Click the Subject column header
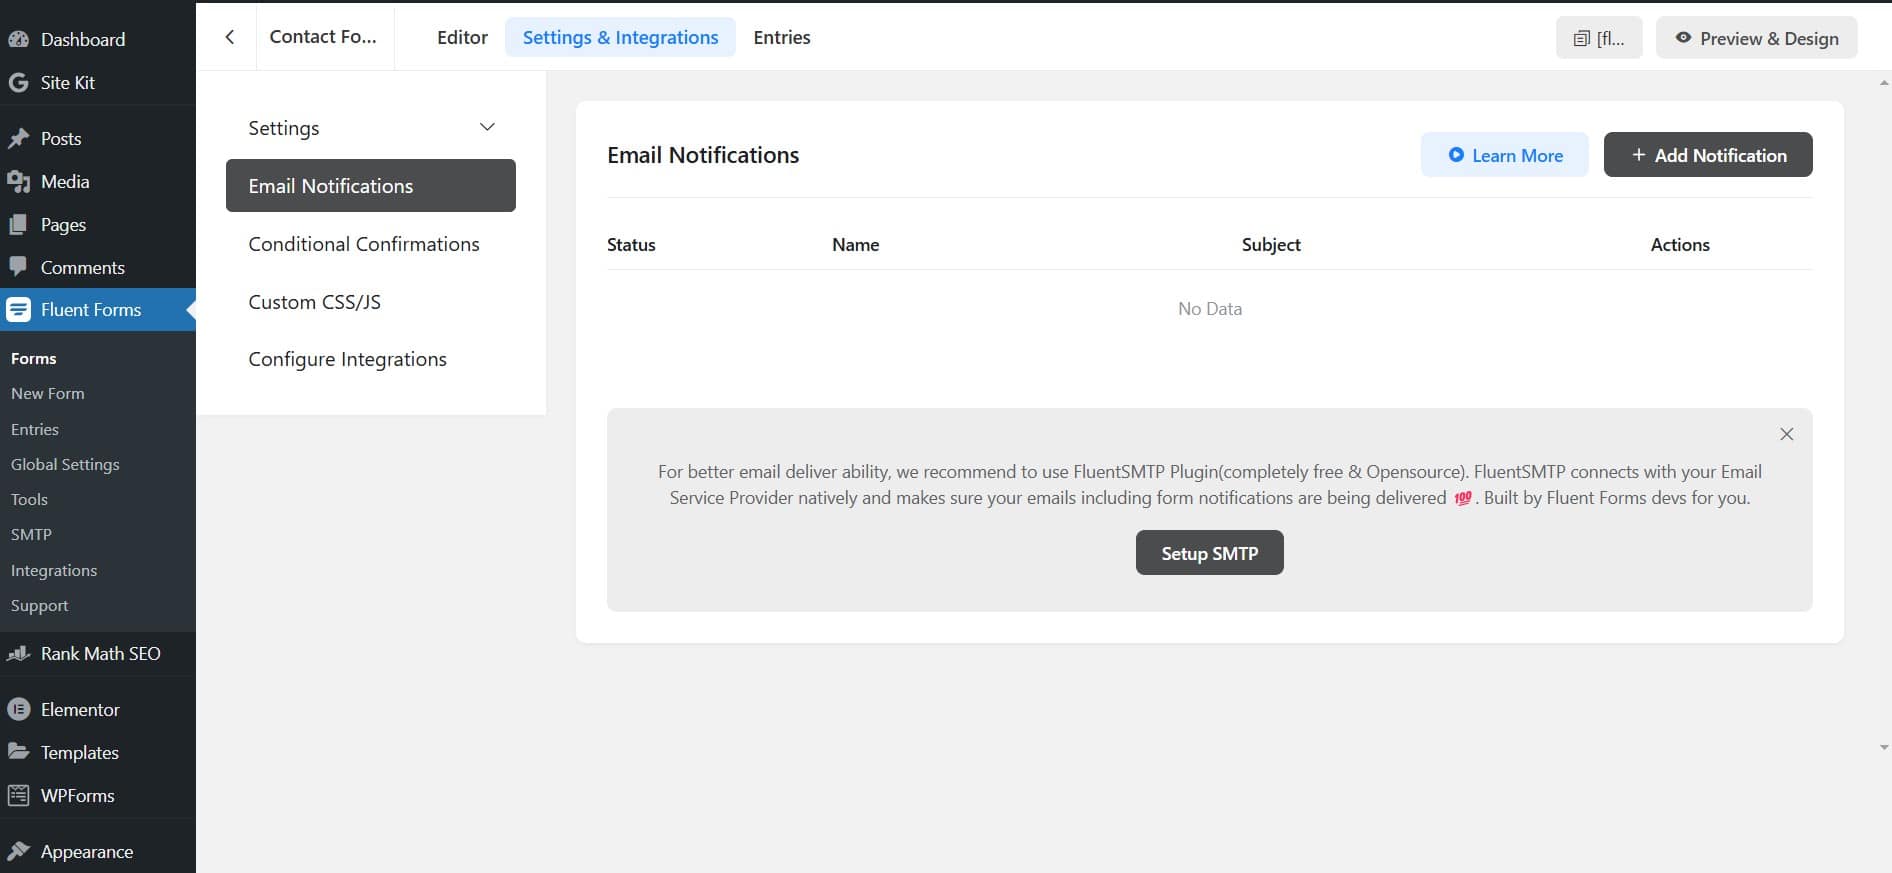The width and height of the screenshot is (1892, 873). pyautogui.click(x=1271, y=244)
